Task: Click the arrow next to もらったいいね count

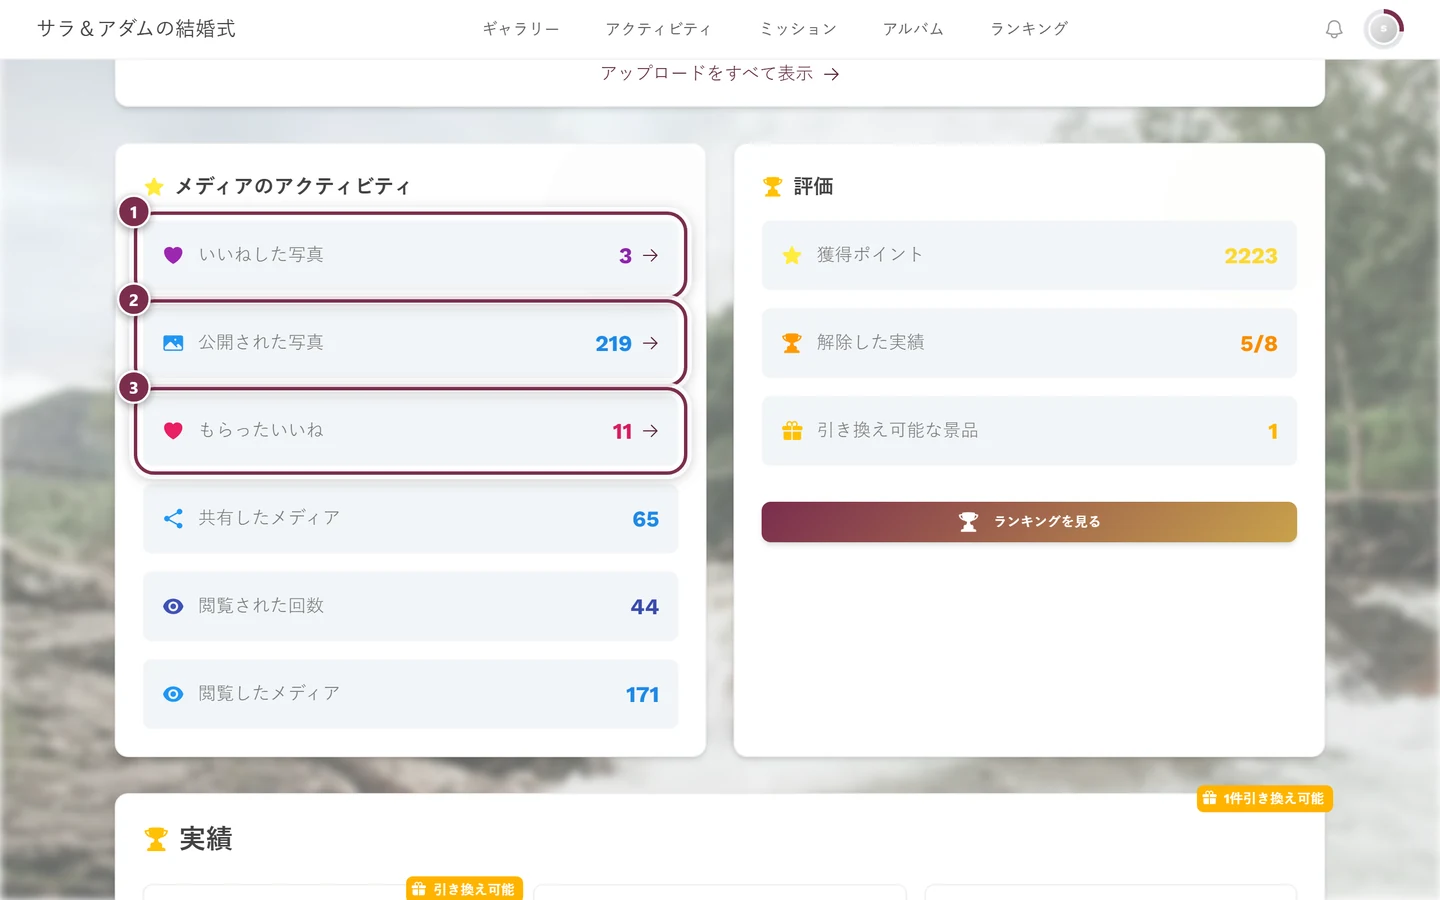Action: [651, 431]
